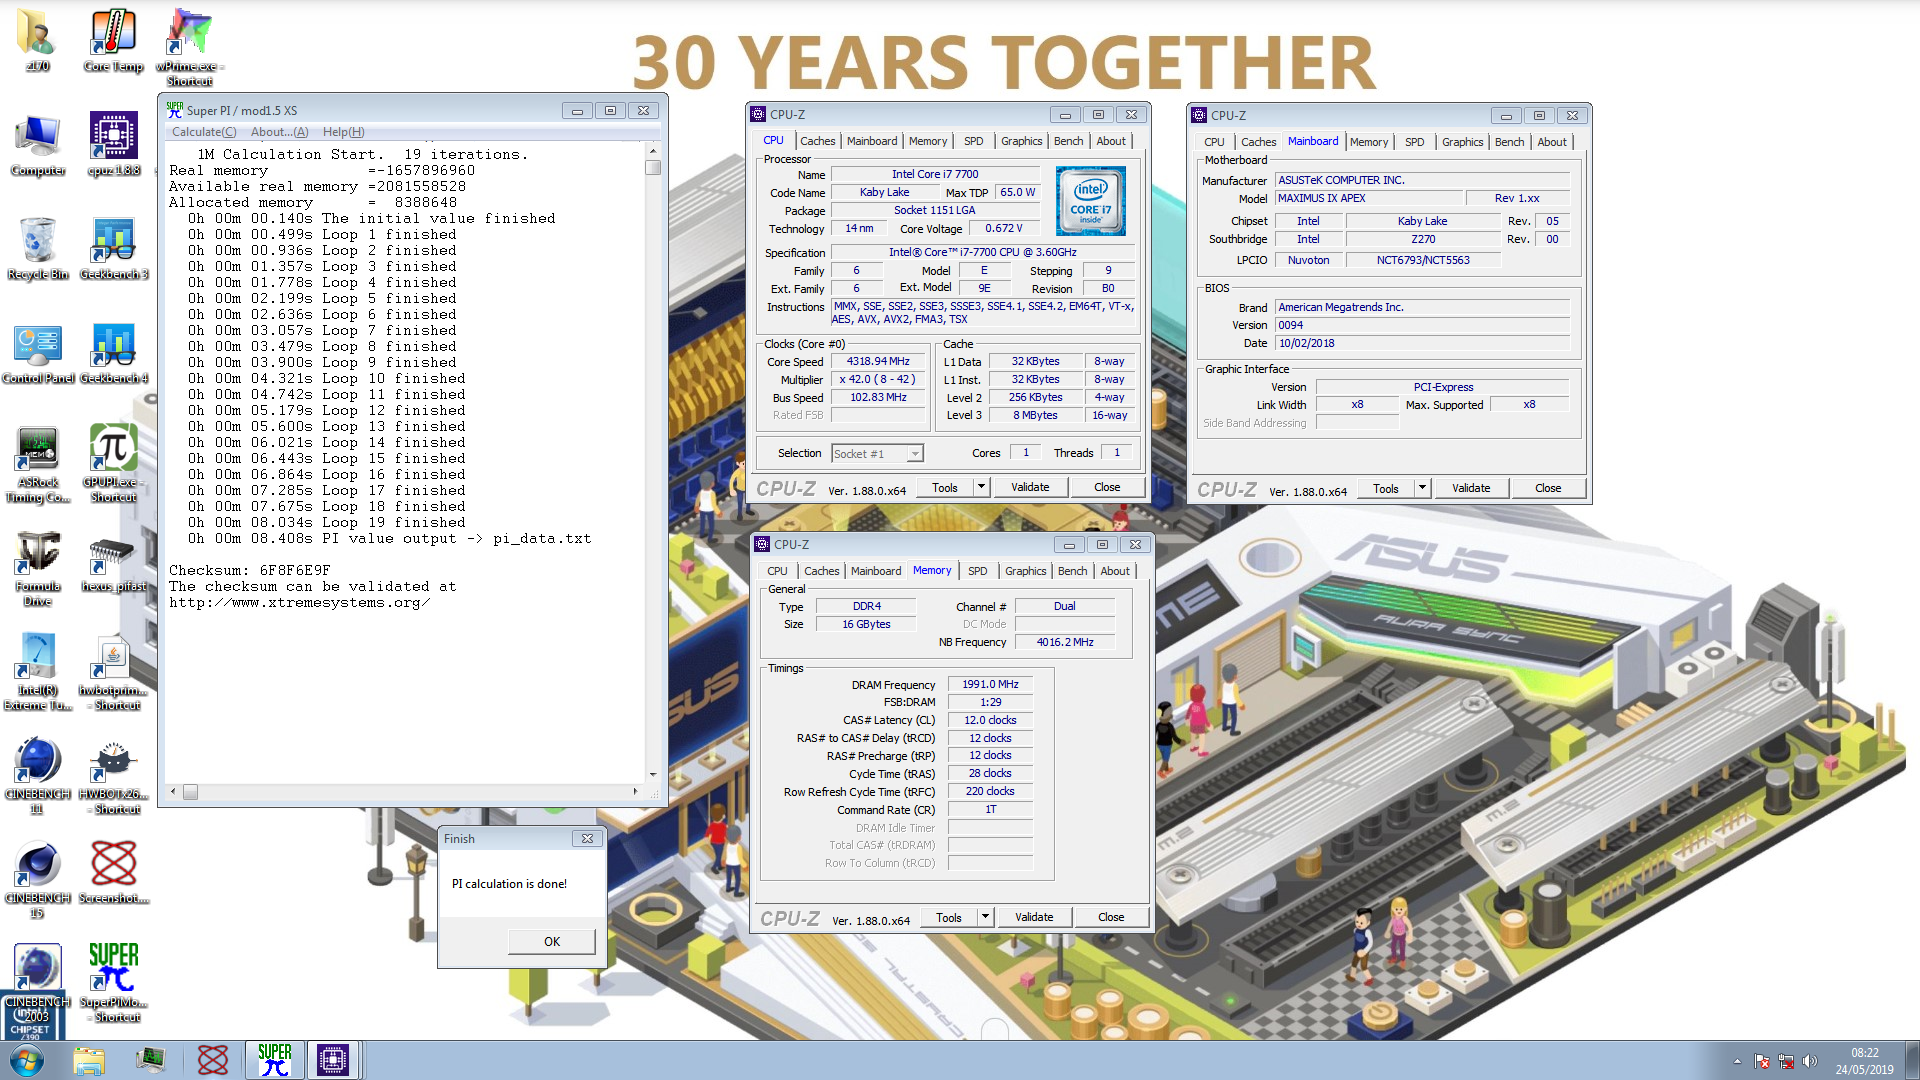Open Tools dropdown arrow in CPU tab window
The height and width of the screenshot is (1080, 1920).
click(x=981, y=487)
